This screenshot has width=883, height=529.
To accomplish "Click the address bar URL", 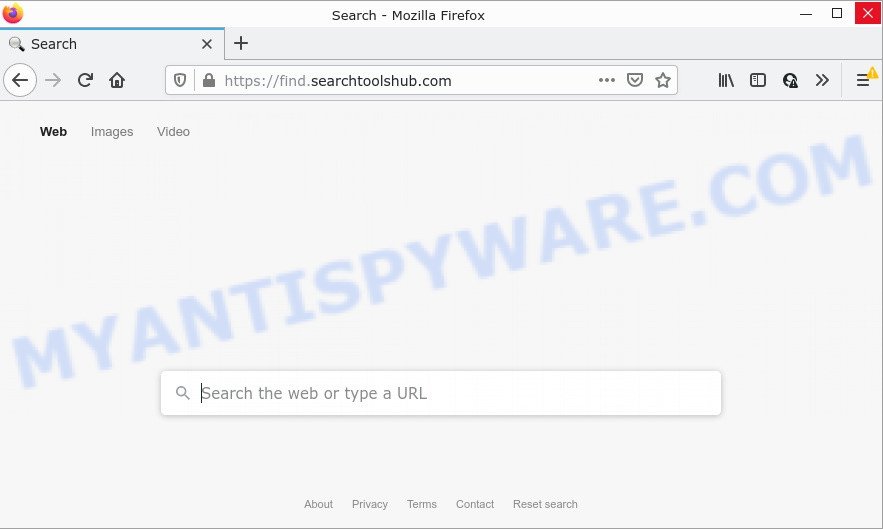I will coord(338,81).
